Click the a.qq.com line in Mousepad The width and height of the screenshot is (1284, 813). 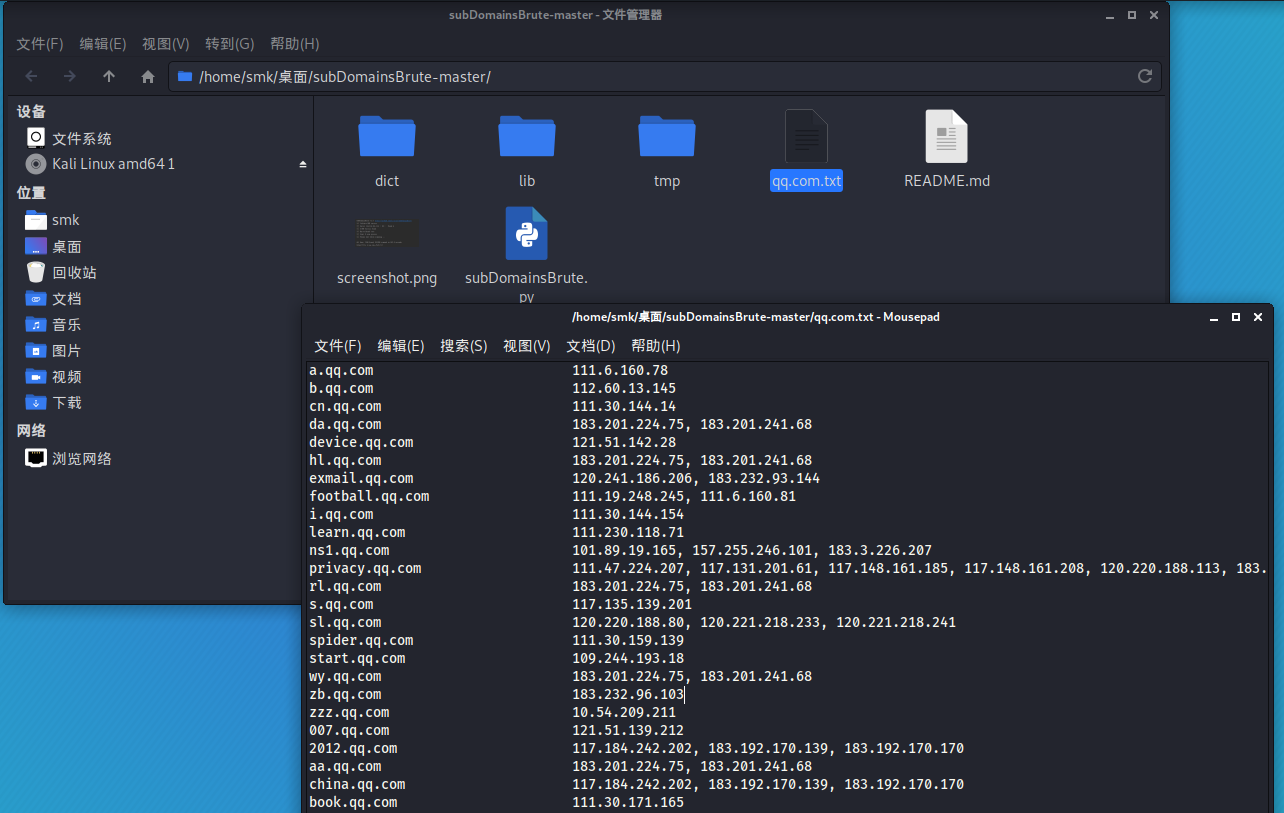[x=341, y=370]
